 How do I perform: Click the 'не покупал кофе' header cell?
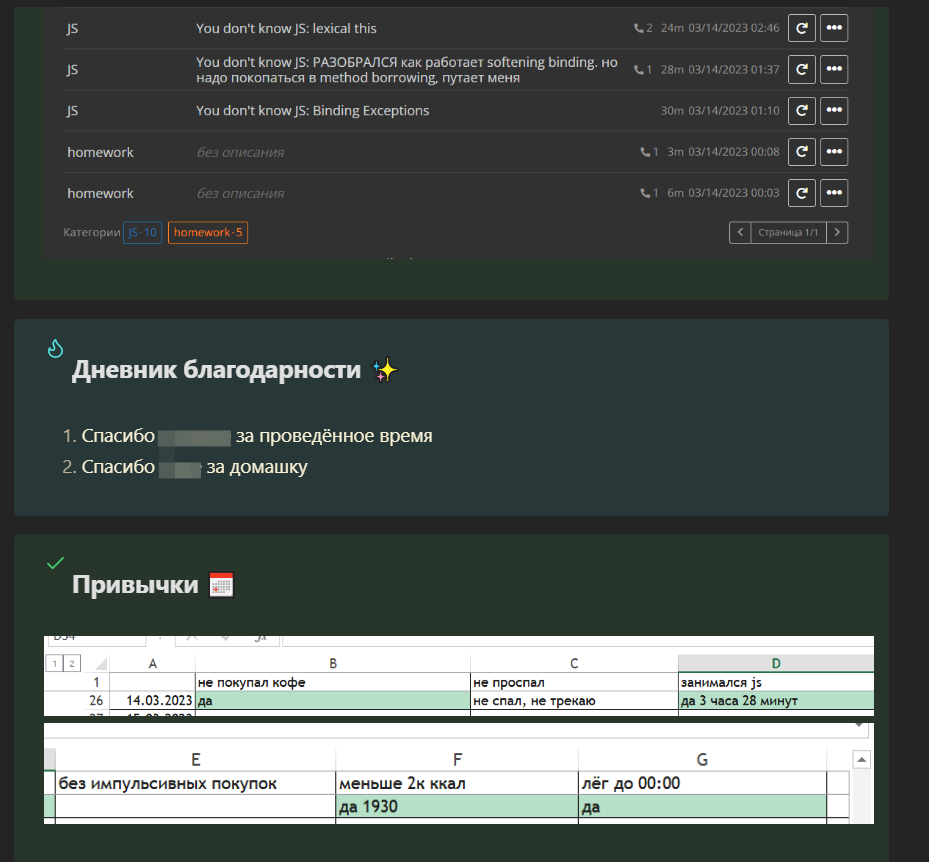[x=333, y=682]
